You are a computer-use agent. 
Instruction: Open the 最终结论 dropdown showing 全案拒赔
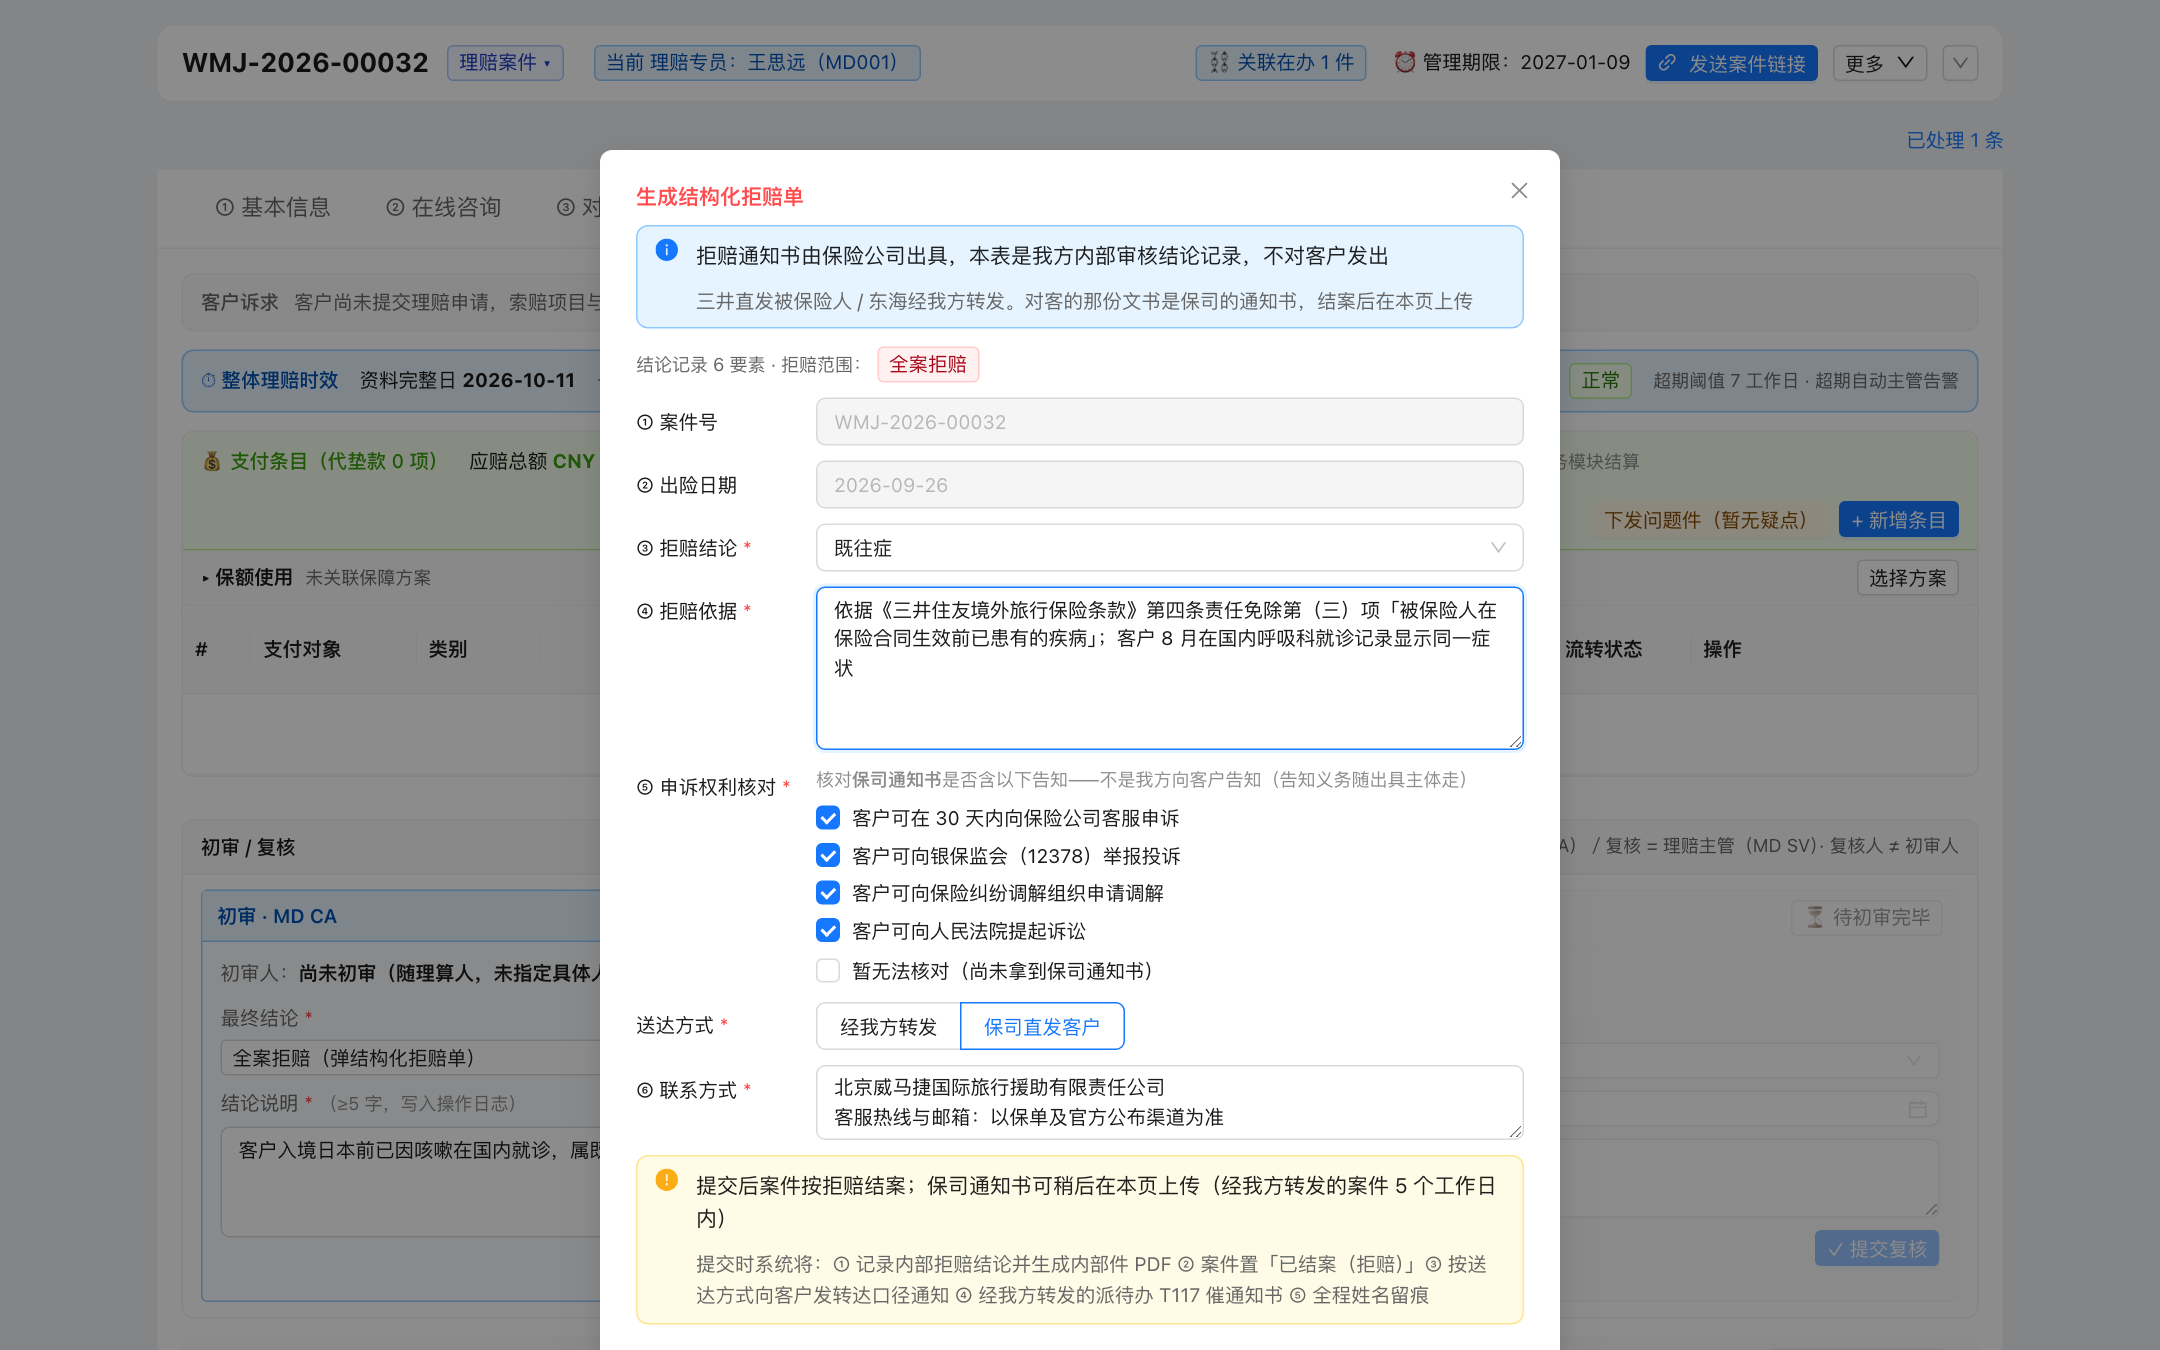[410, 1058]
